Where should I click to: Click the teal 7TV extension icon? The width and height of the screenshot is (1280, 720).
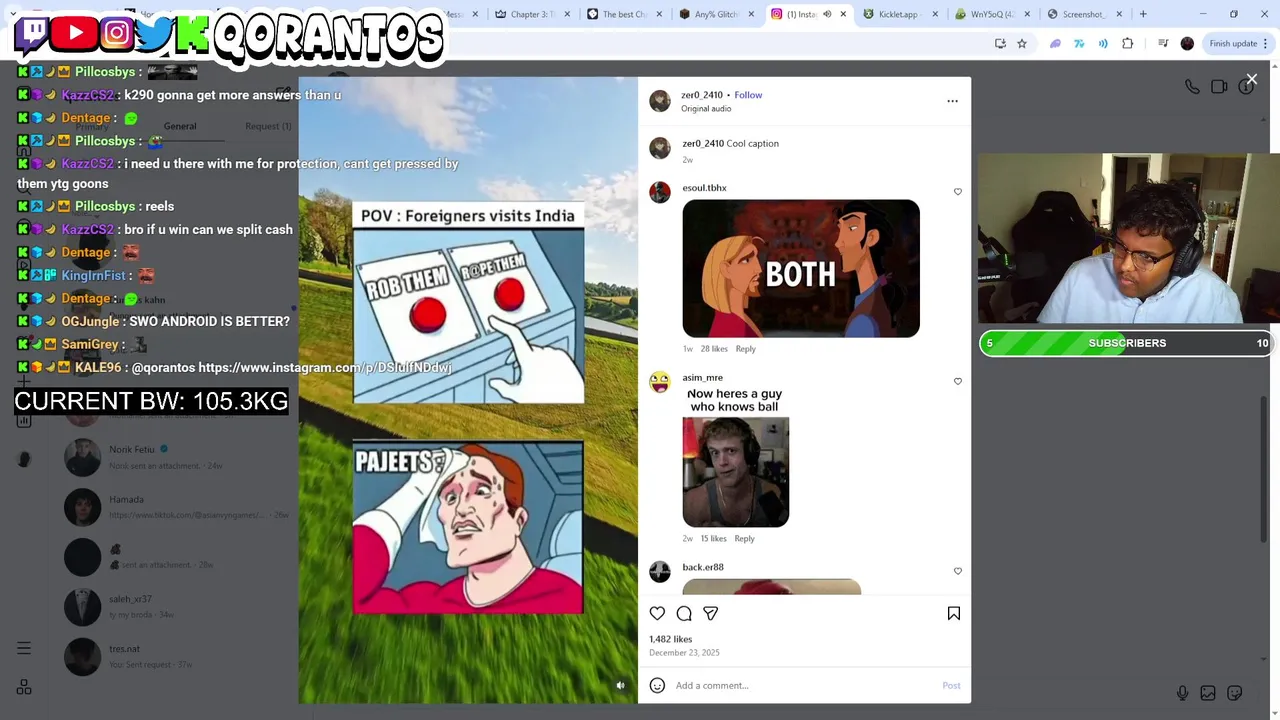point(1079,43)
